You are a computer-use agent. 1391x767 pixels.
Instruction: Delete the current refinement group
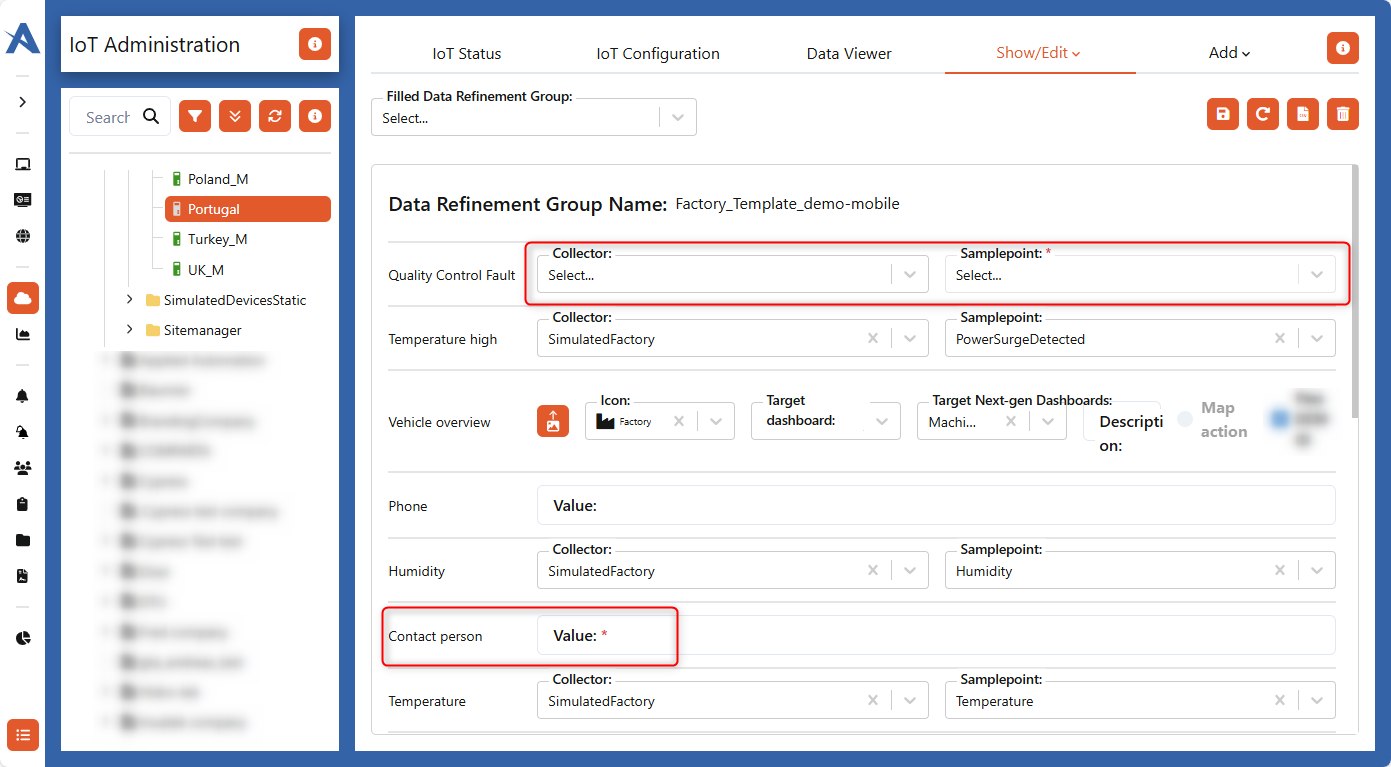click(1342, 114)
